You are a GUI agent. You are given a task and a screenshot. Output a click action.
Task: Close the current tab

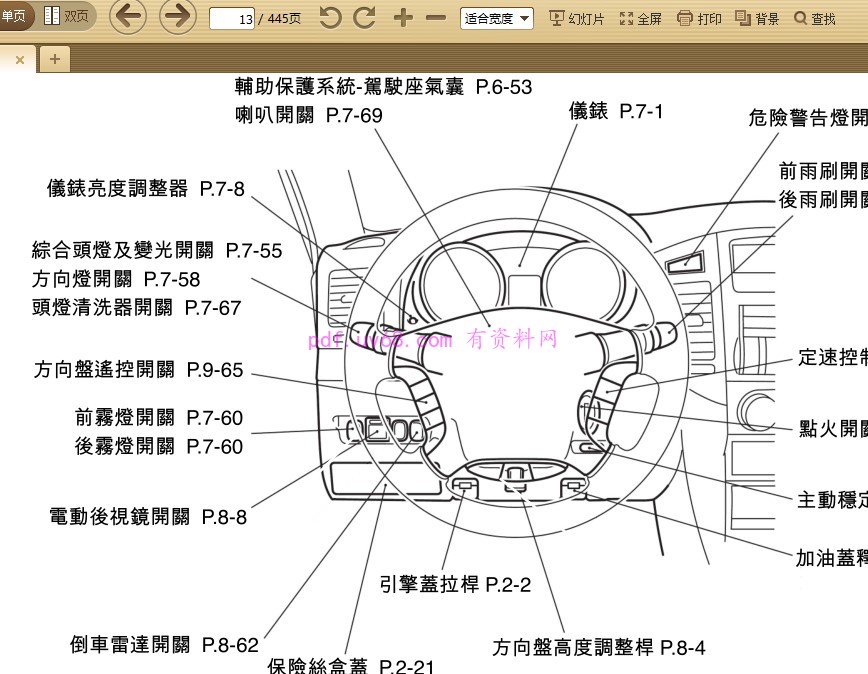[18, 59]
